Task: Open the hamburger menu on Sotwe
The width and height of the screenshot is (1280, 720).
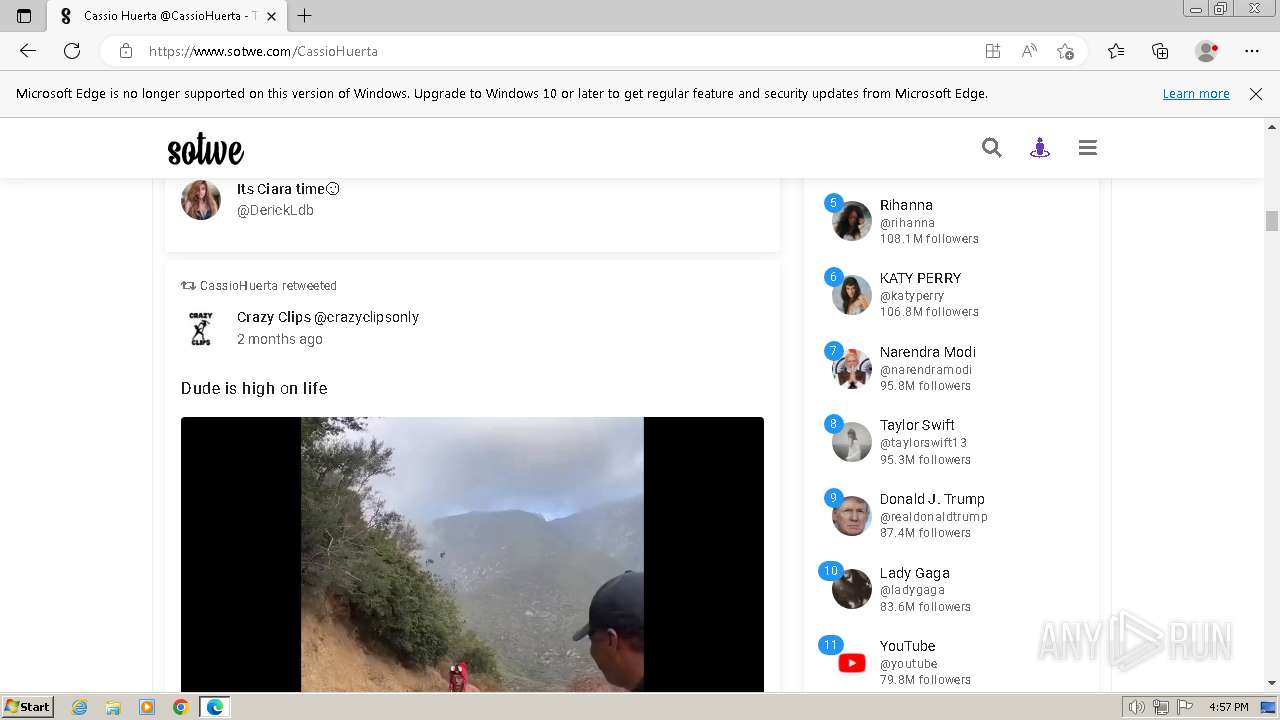Action: [x=1088, y=148]
